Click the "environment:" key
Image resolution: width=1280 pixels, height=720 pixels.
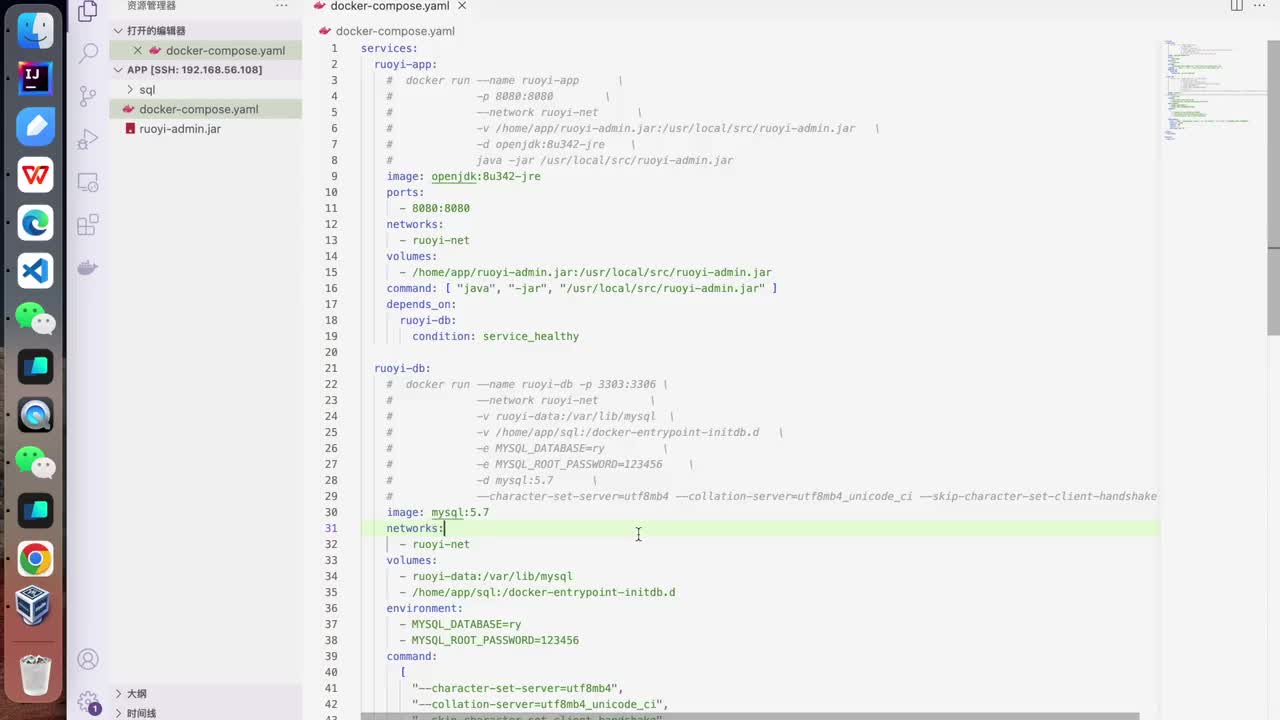424,608
